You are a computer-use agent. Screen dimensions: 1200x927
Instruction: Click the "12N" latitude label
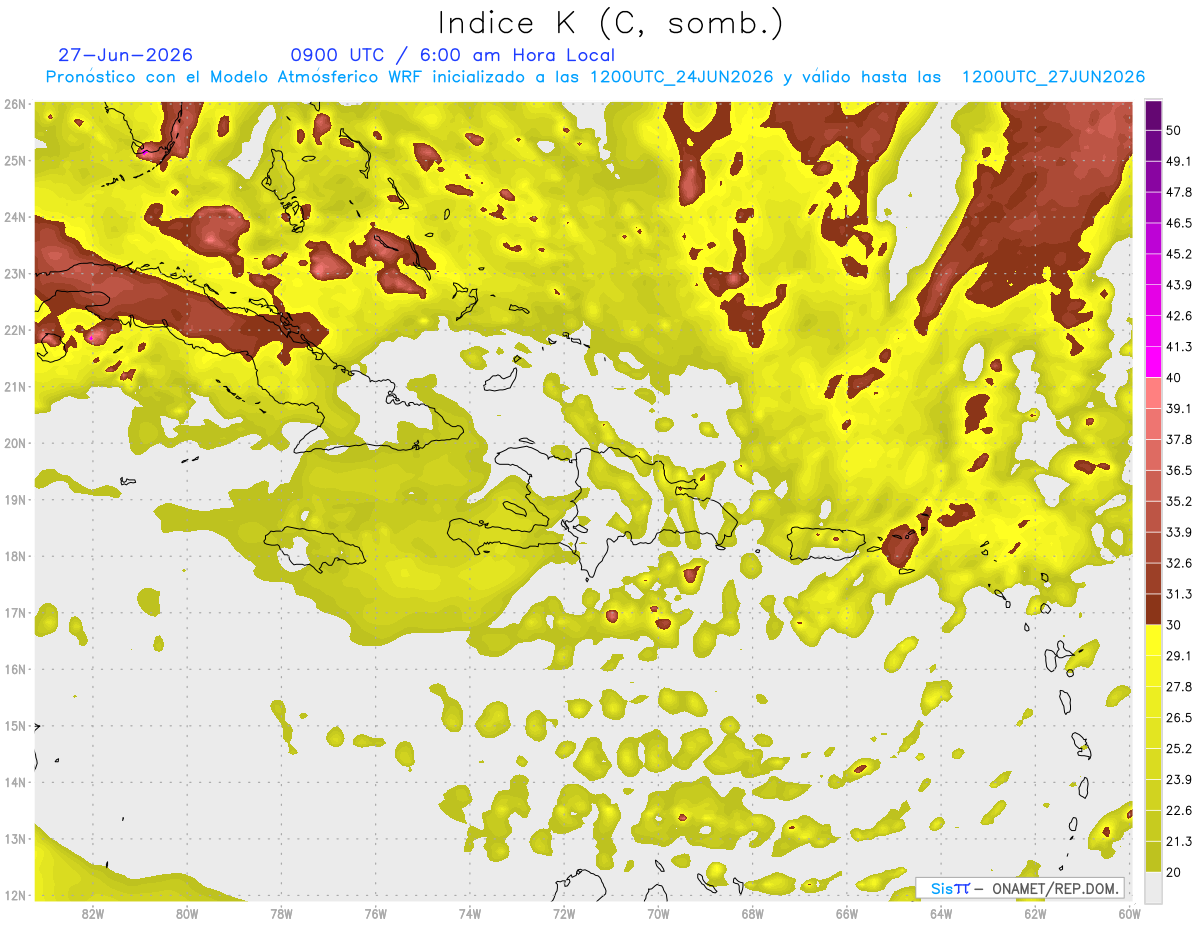tap(14, 895)
